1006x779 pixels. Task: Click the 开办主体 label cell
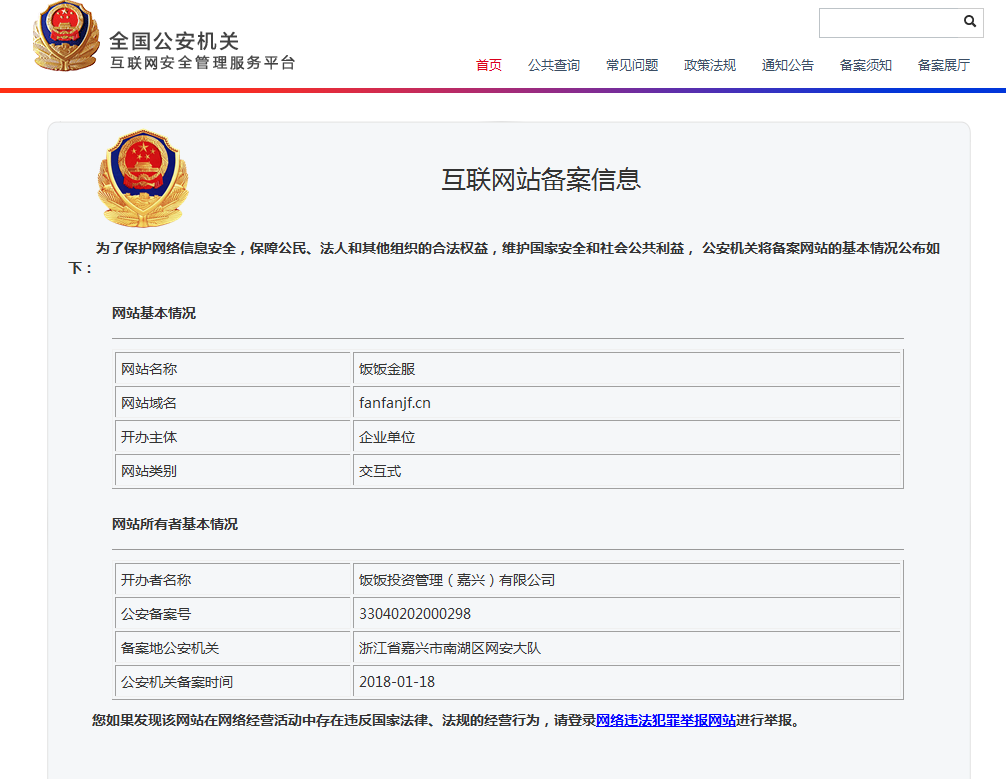pyautogui.click(x=232, y=437)
